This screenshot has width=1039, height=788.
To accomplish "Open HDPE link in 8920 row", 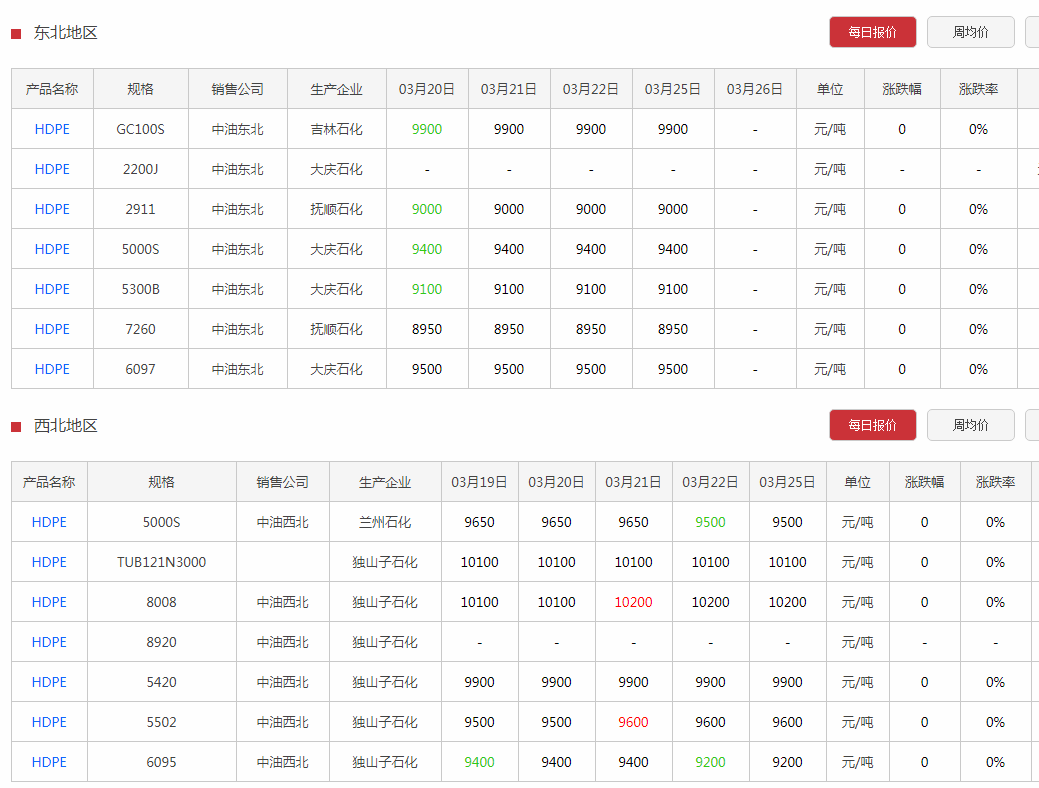I will pos(49,642).
